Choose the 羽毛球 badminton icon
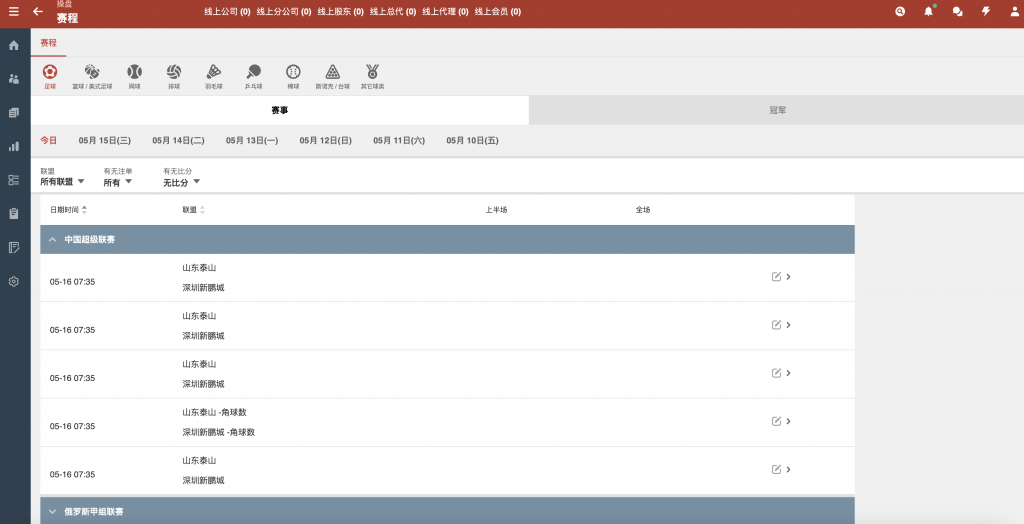 214,75
